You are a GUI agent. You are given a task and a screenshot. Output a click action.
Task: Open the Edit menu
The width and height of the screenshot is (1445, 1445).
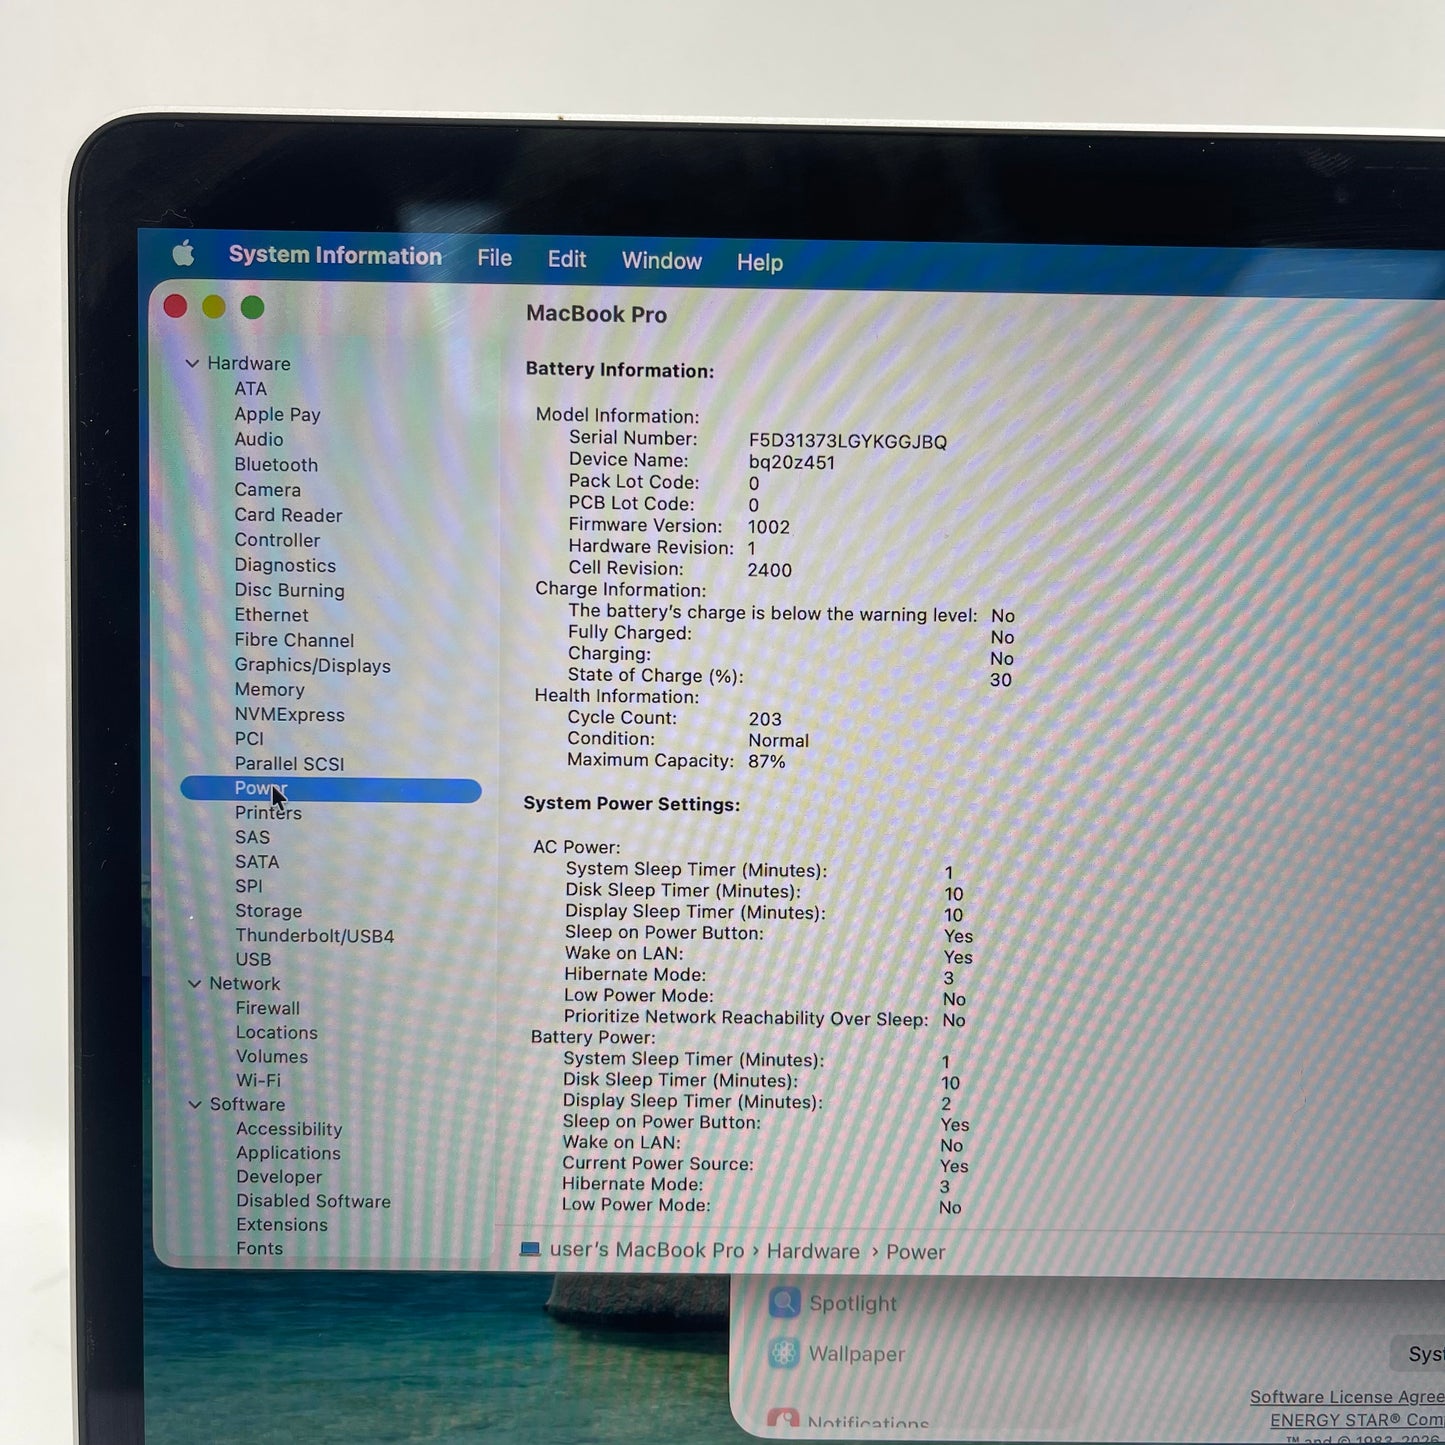pyautogui.click(x=566, y=260)
